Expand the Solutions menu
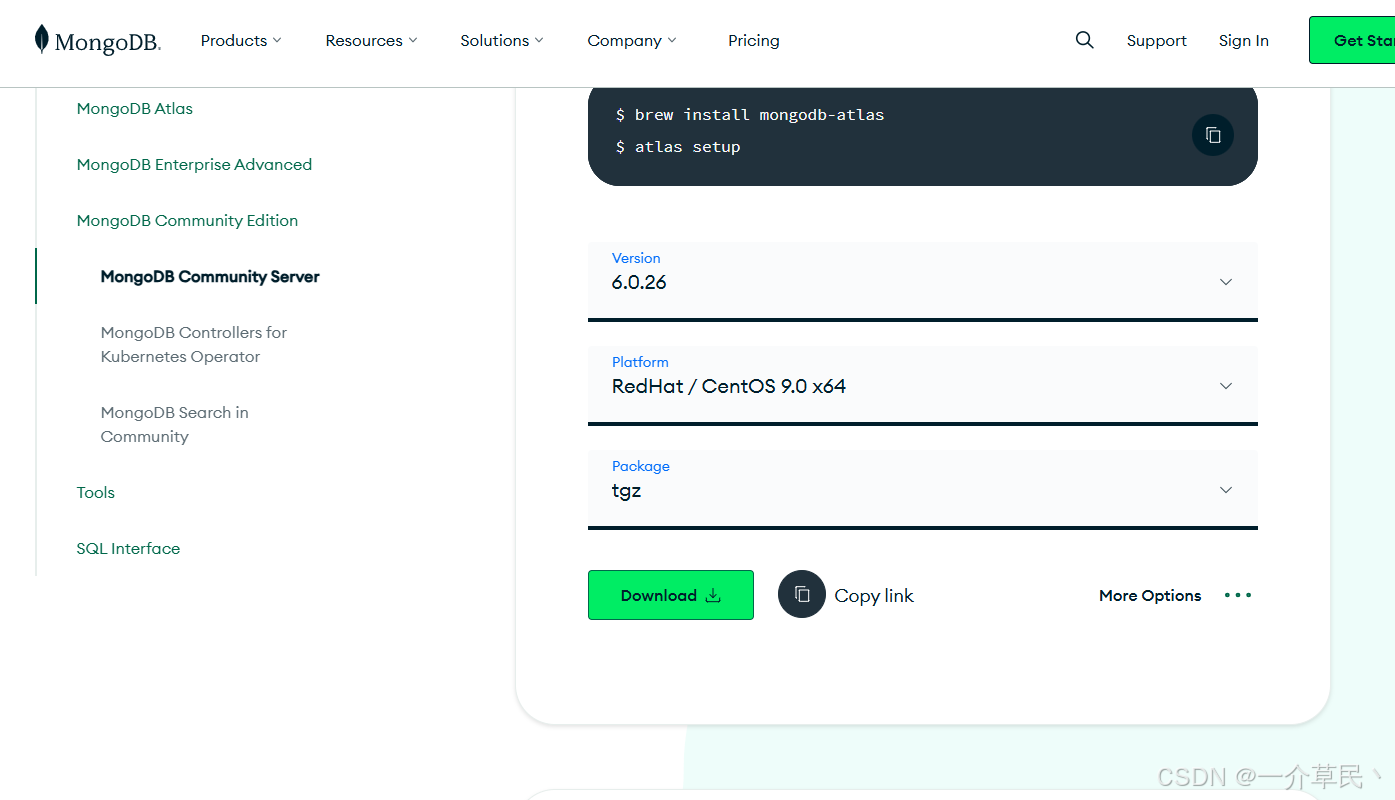This screenshot has height=800, width=1395. coord(502,40)
